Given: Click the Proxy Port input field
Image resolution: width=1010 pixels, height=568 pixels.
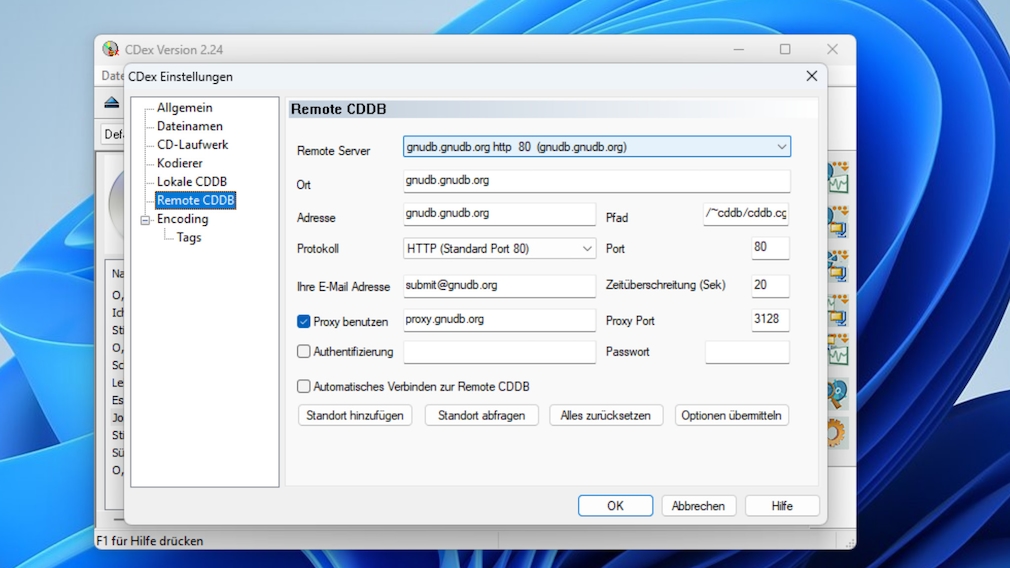Looking at the screenshot, I should (770, 320).
